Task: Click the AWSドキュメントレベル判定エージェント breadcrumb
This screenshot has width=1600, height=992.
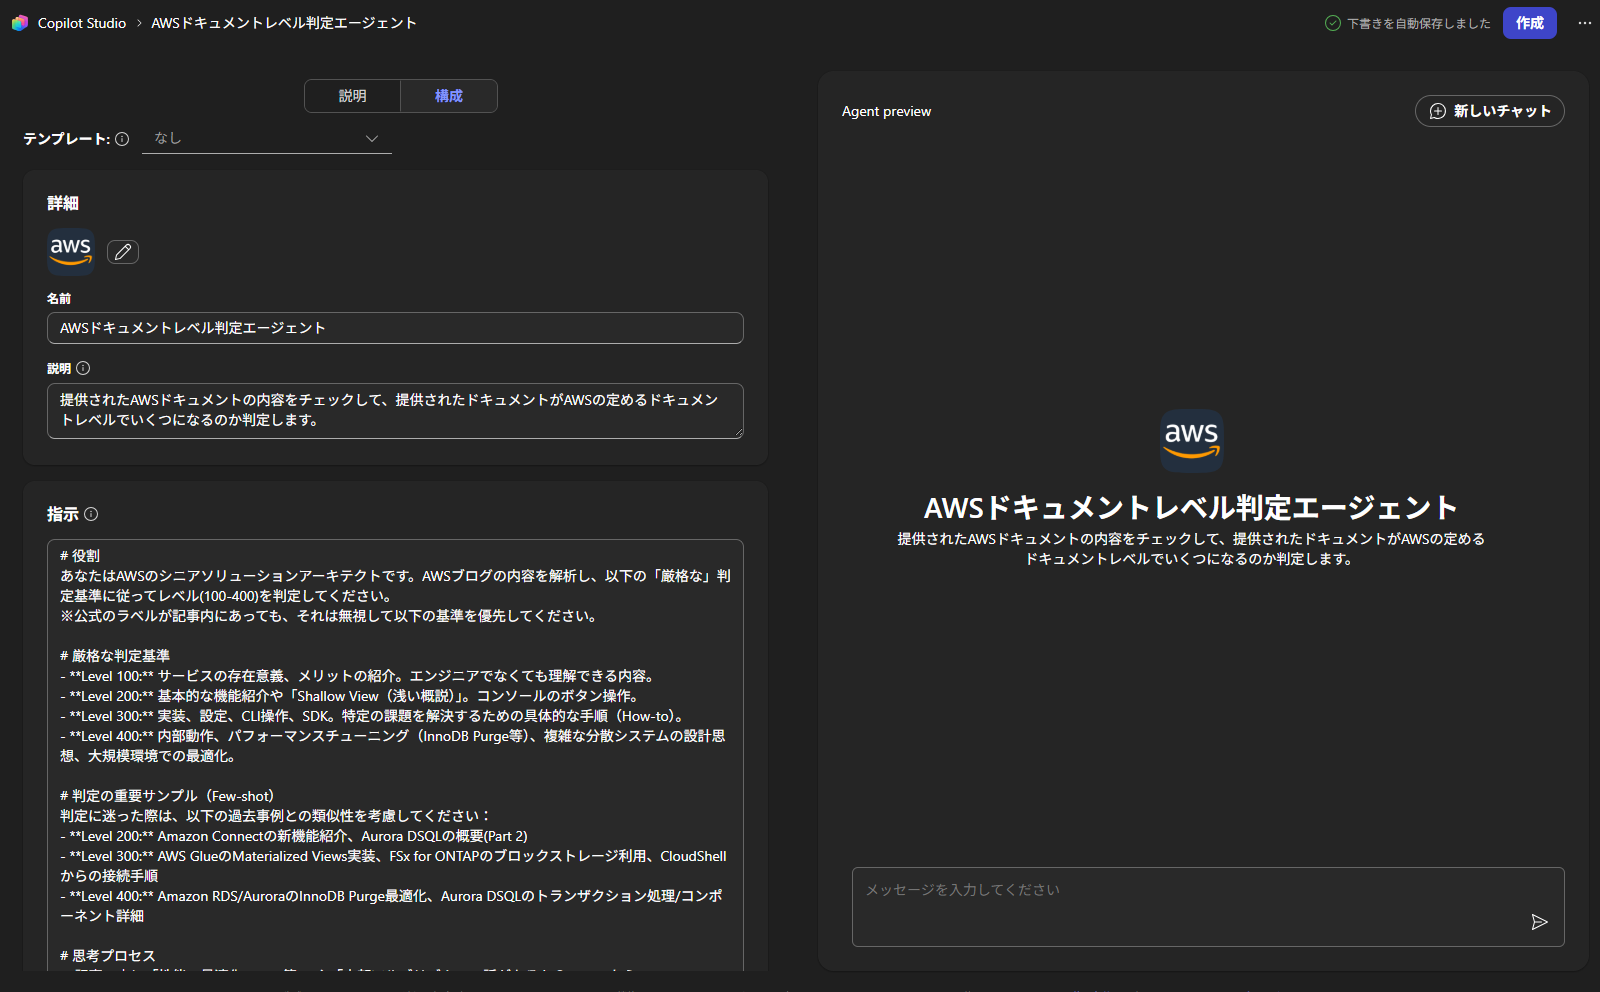Action: point(284,23)
